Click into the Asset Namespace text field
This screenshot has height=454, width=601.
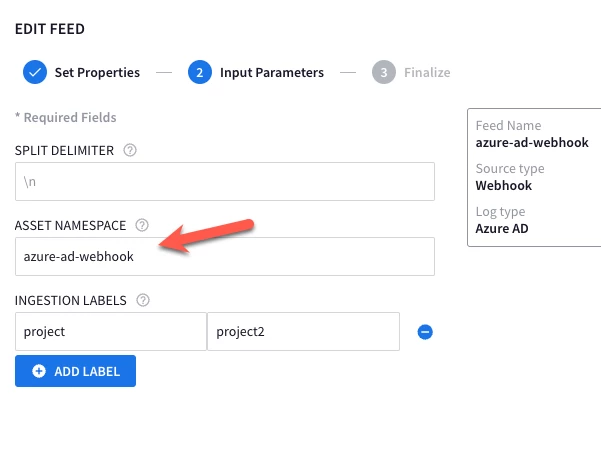coord(225,257)
